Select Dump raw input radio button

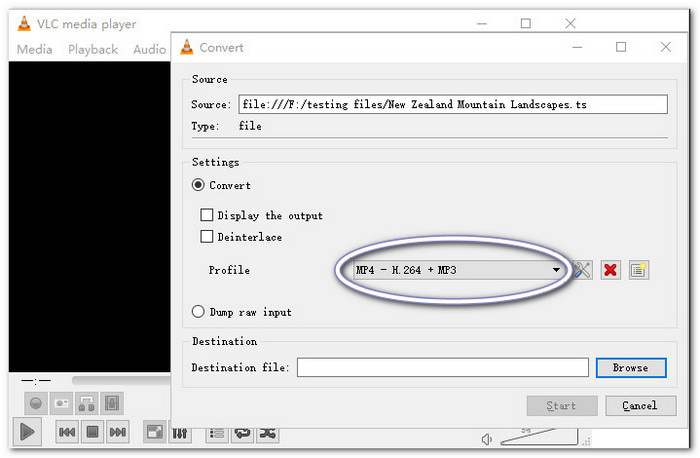198,312
